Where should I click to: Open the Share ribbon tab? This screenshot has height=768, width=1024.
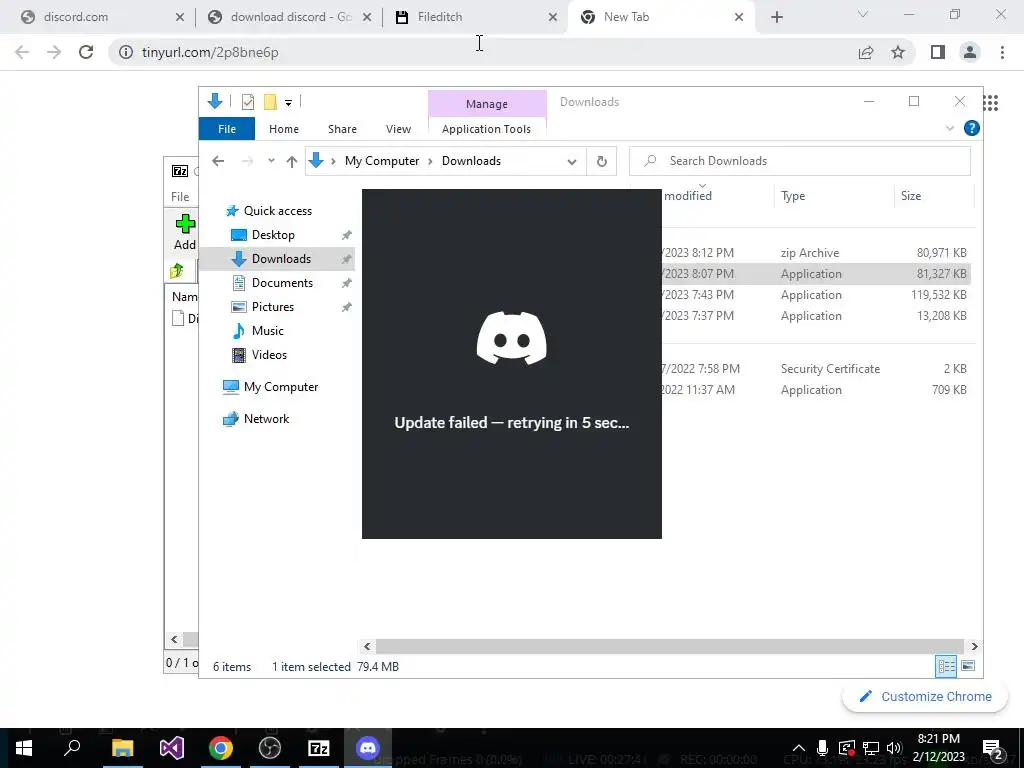pos(342,129)
